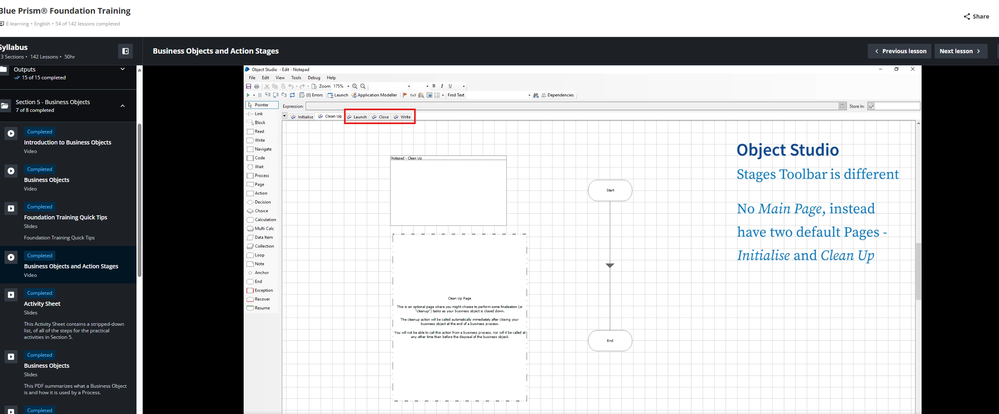The width and height of the screenshot is (999, 414).
Task: Open the File menu
Action: [x=252, y=78]
